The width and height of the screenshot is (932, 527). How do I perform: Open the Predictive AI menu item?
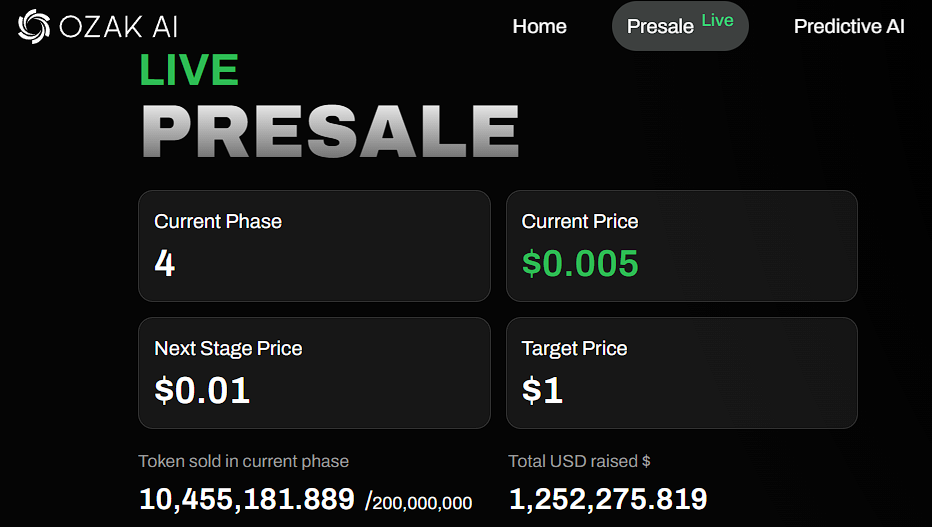click(x=849, y=26)
